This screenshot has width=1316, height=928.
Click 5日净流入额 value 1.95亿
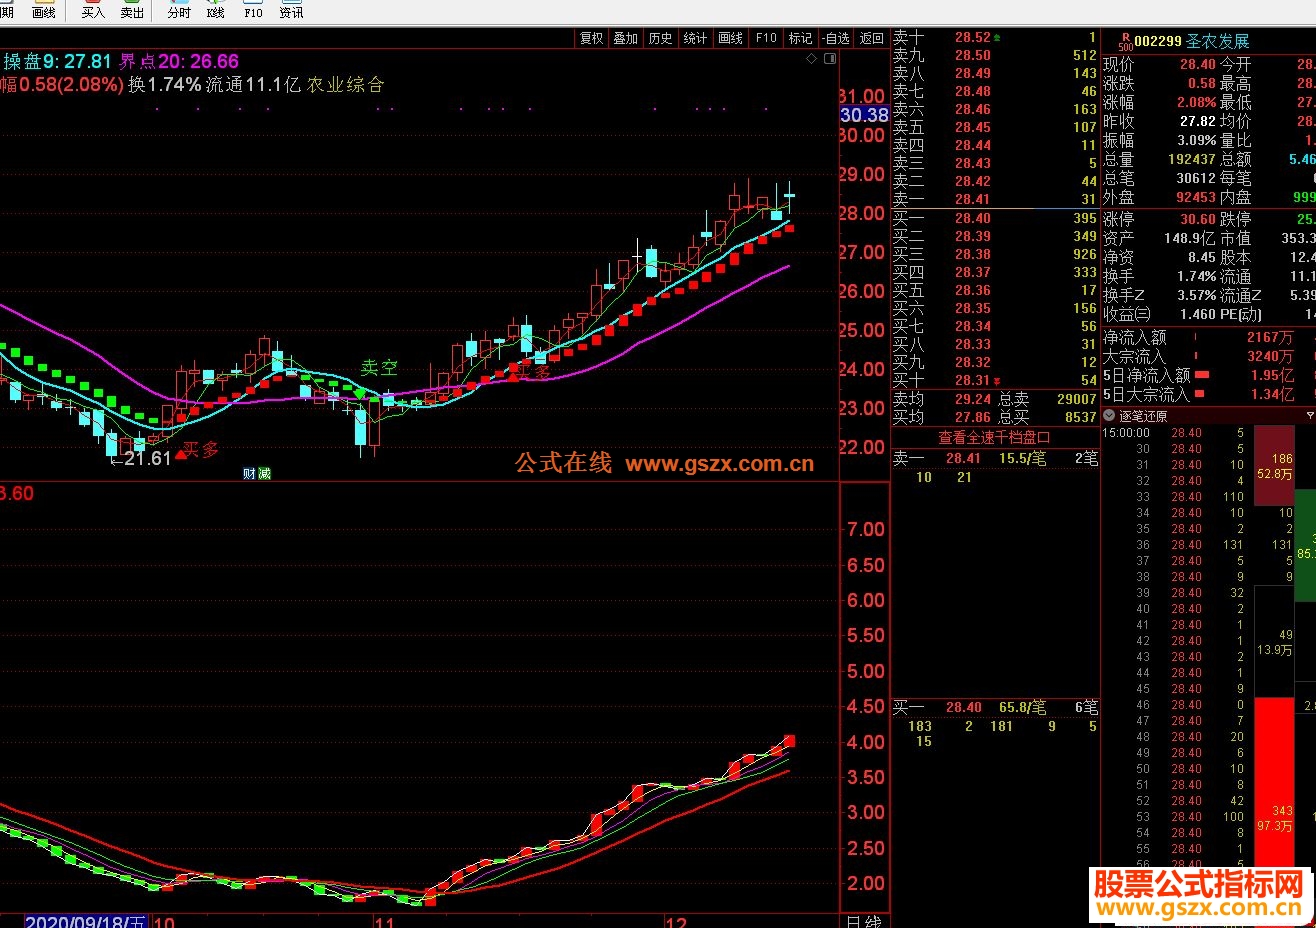1272,375
